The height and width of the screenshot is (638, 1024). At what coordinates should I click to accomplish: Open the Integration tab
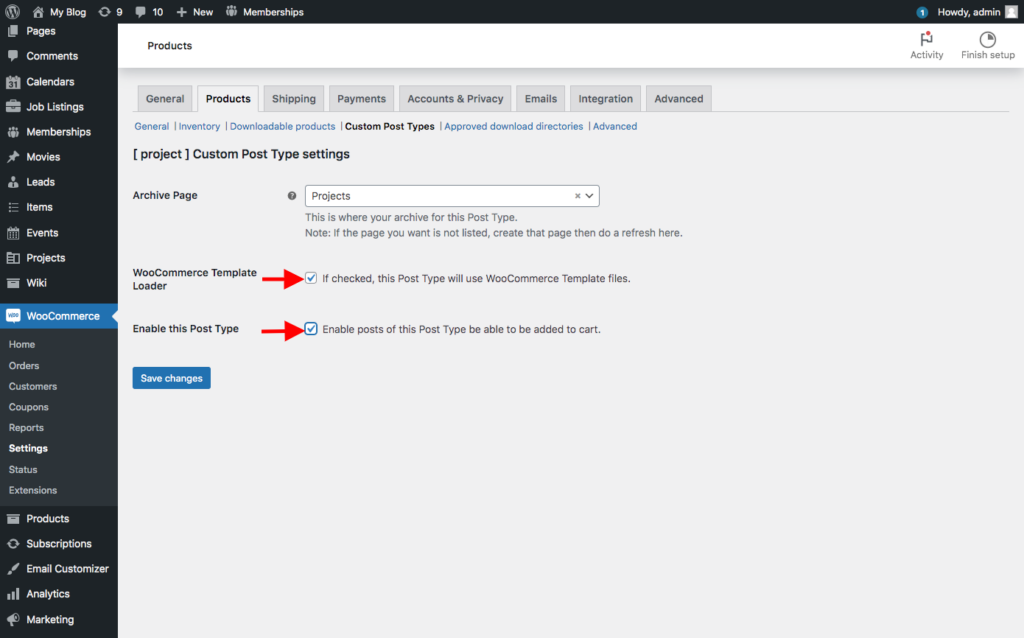605,99
